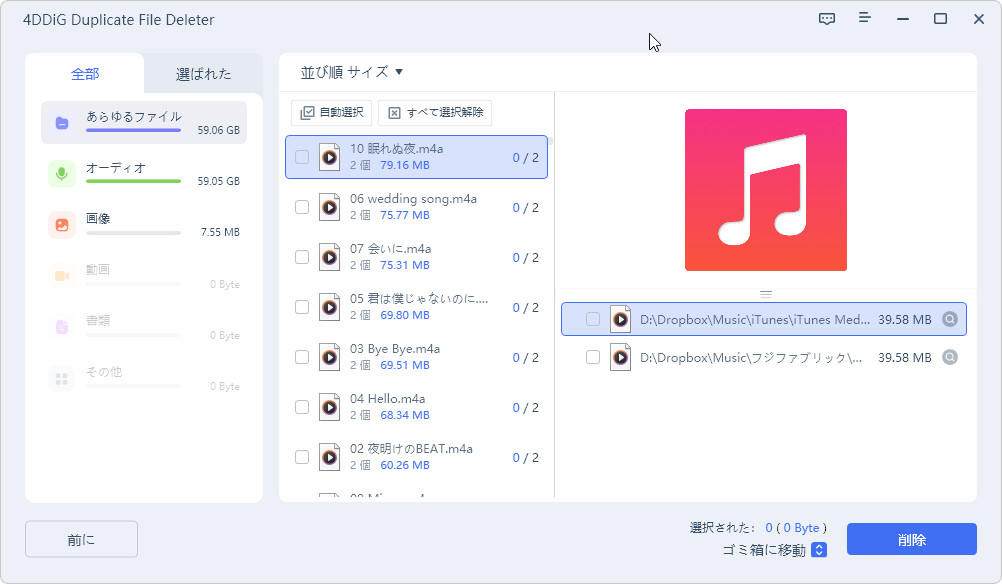Click the その他 category icon
The image size is (1002, 584).
click(62, 379)
